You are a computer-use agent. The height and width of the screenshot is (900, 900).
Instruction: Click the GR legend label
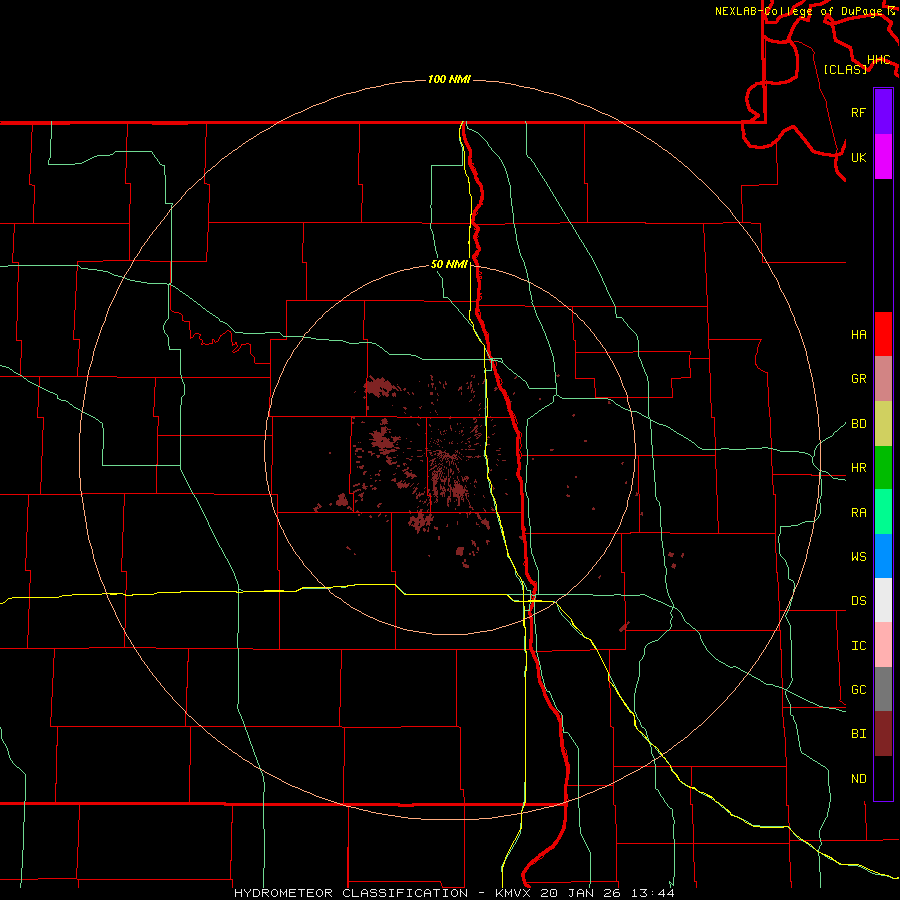pos(858,379)
